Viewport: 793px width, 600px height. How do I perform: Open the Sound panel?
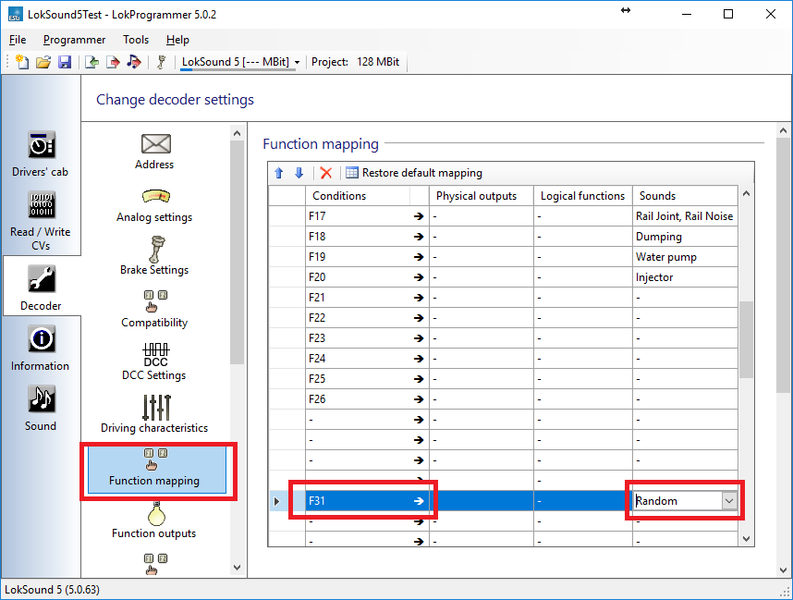click(x=40, y=409)
